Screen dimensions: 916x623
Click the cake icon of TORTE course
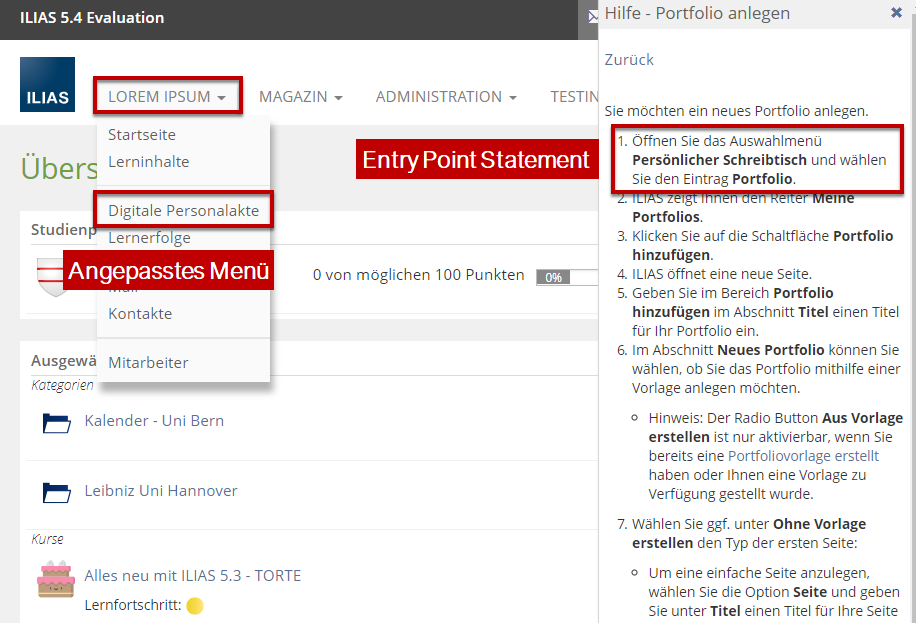tap(56, 579)
